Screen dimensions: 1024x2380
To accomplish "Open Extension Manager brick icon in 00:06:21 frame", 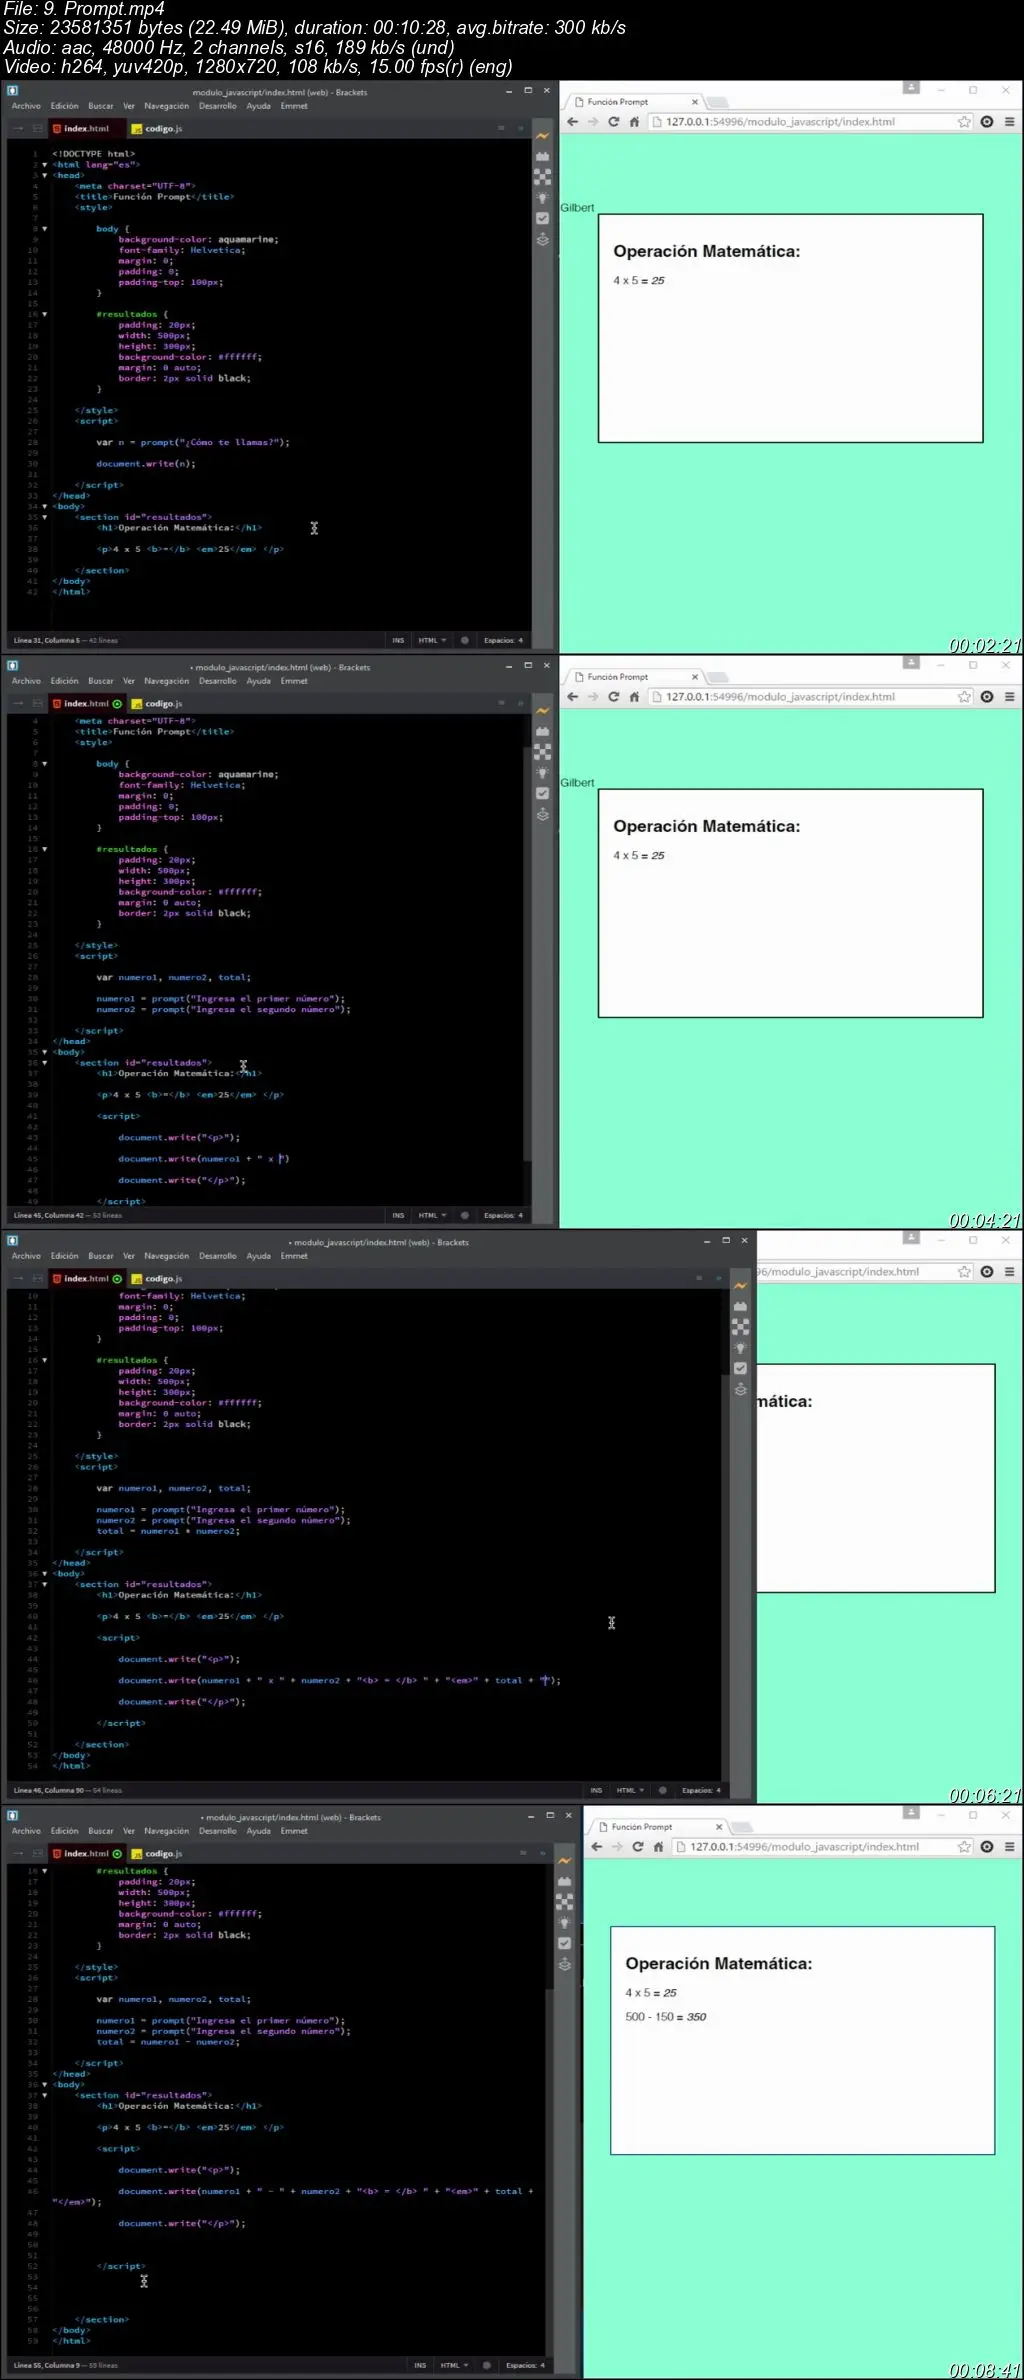I will coord(741,1306).
